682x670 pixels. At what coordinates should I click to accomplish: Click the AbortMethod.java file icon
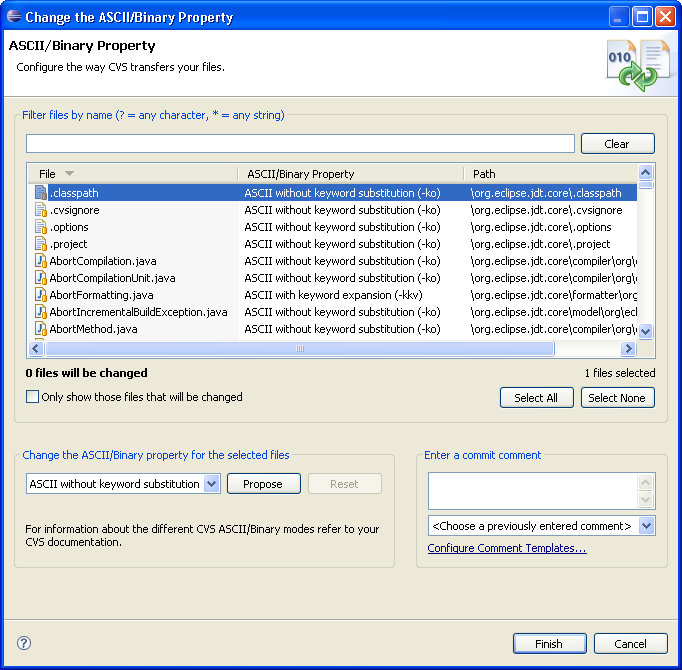tap(41, 328)
